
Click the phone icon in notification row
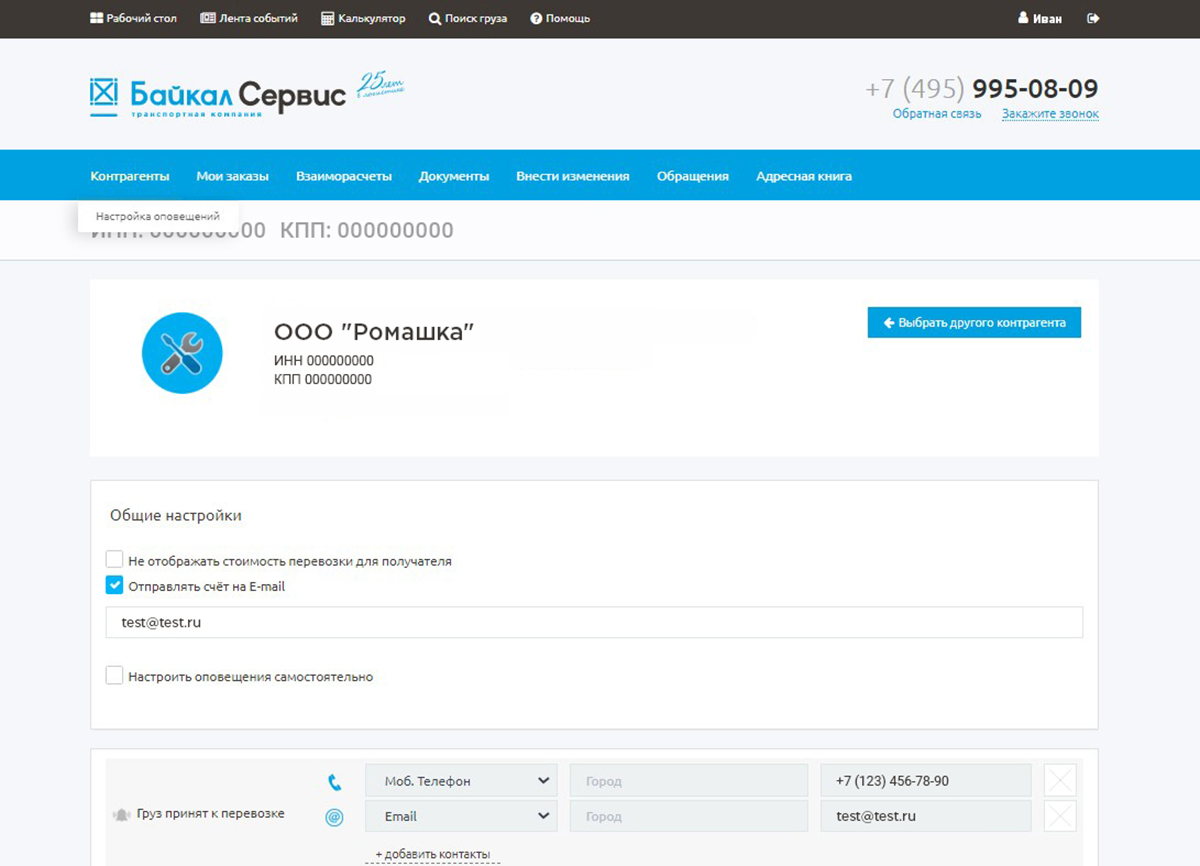tap(334, 782)
